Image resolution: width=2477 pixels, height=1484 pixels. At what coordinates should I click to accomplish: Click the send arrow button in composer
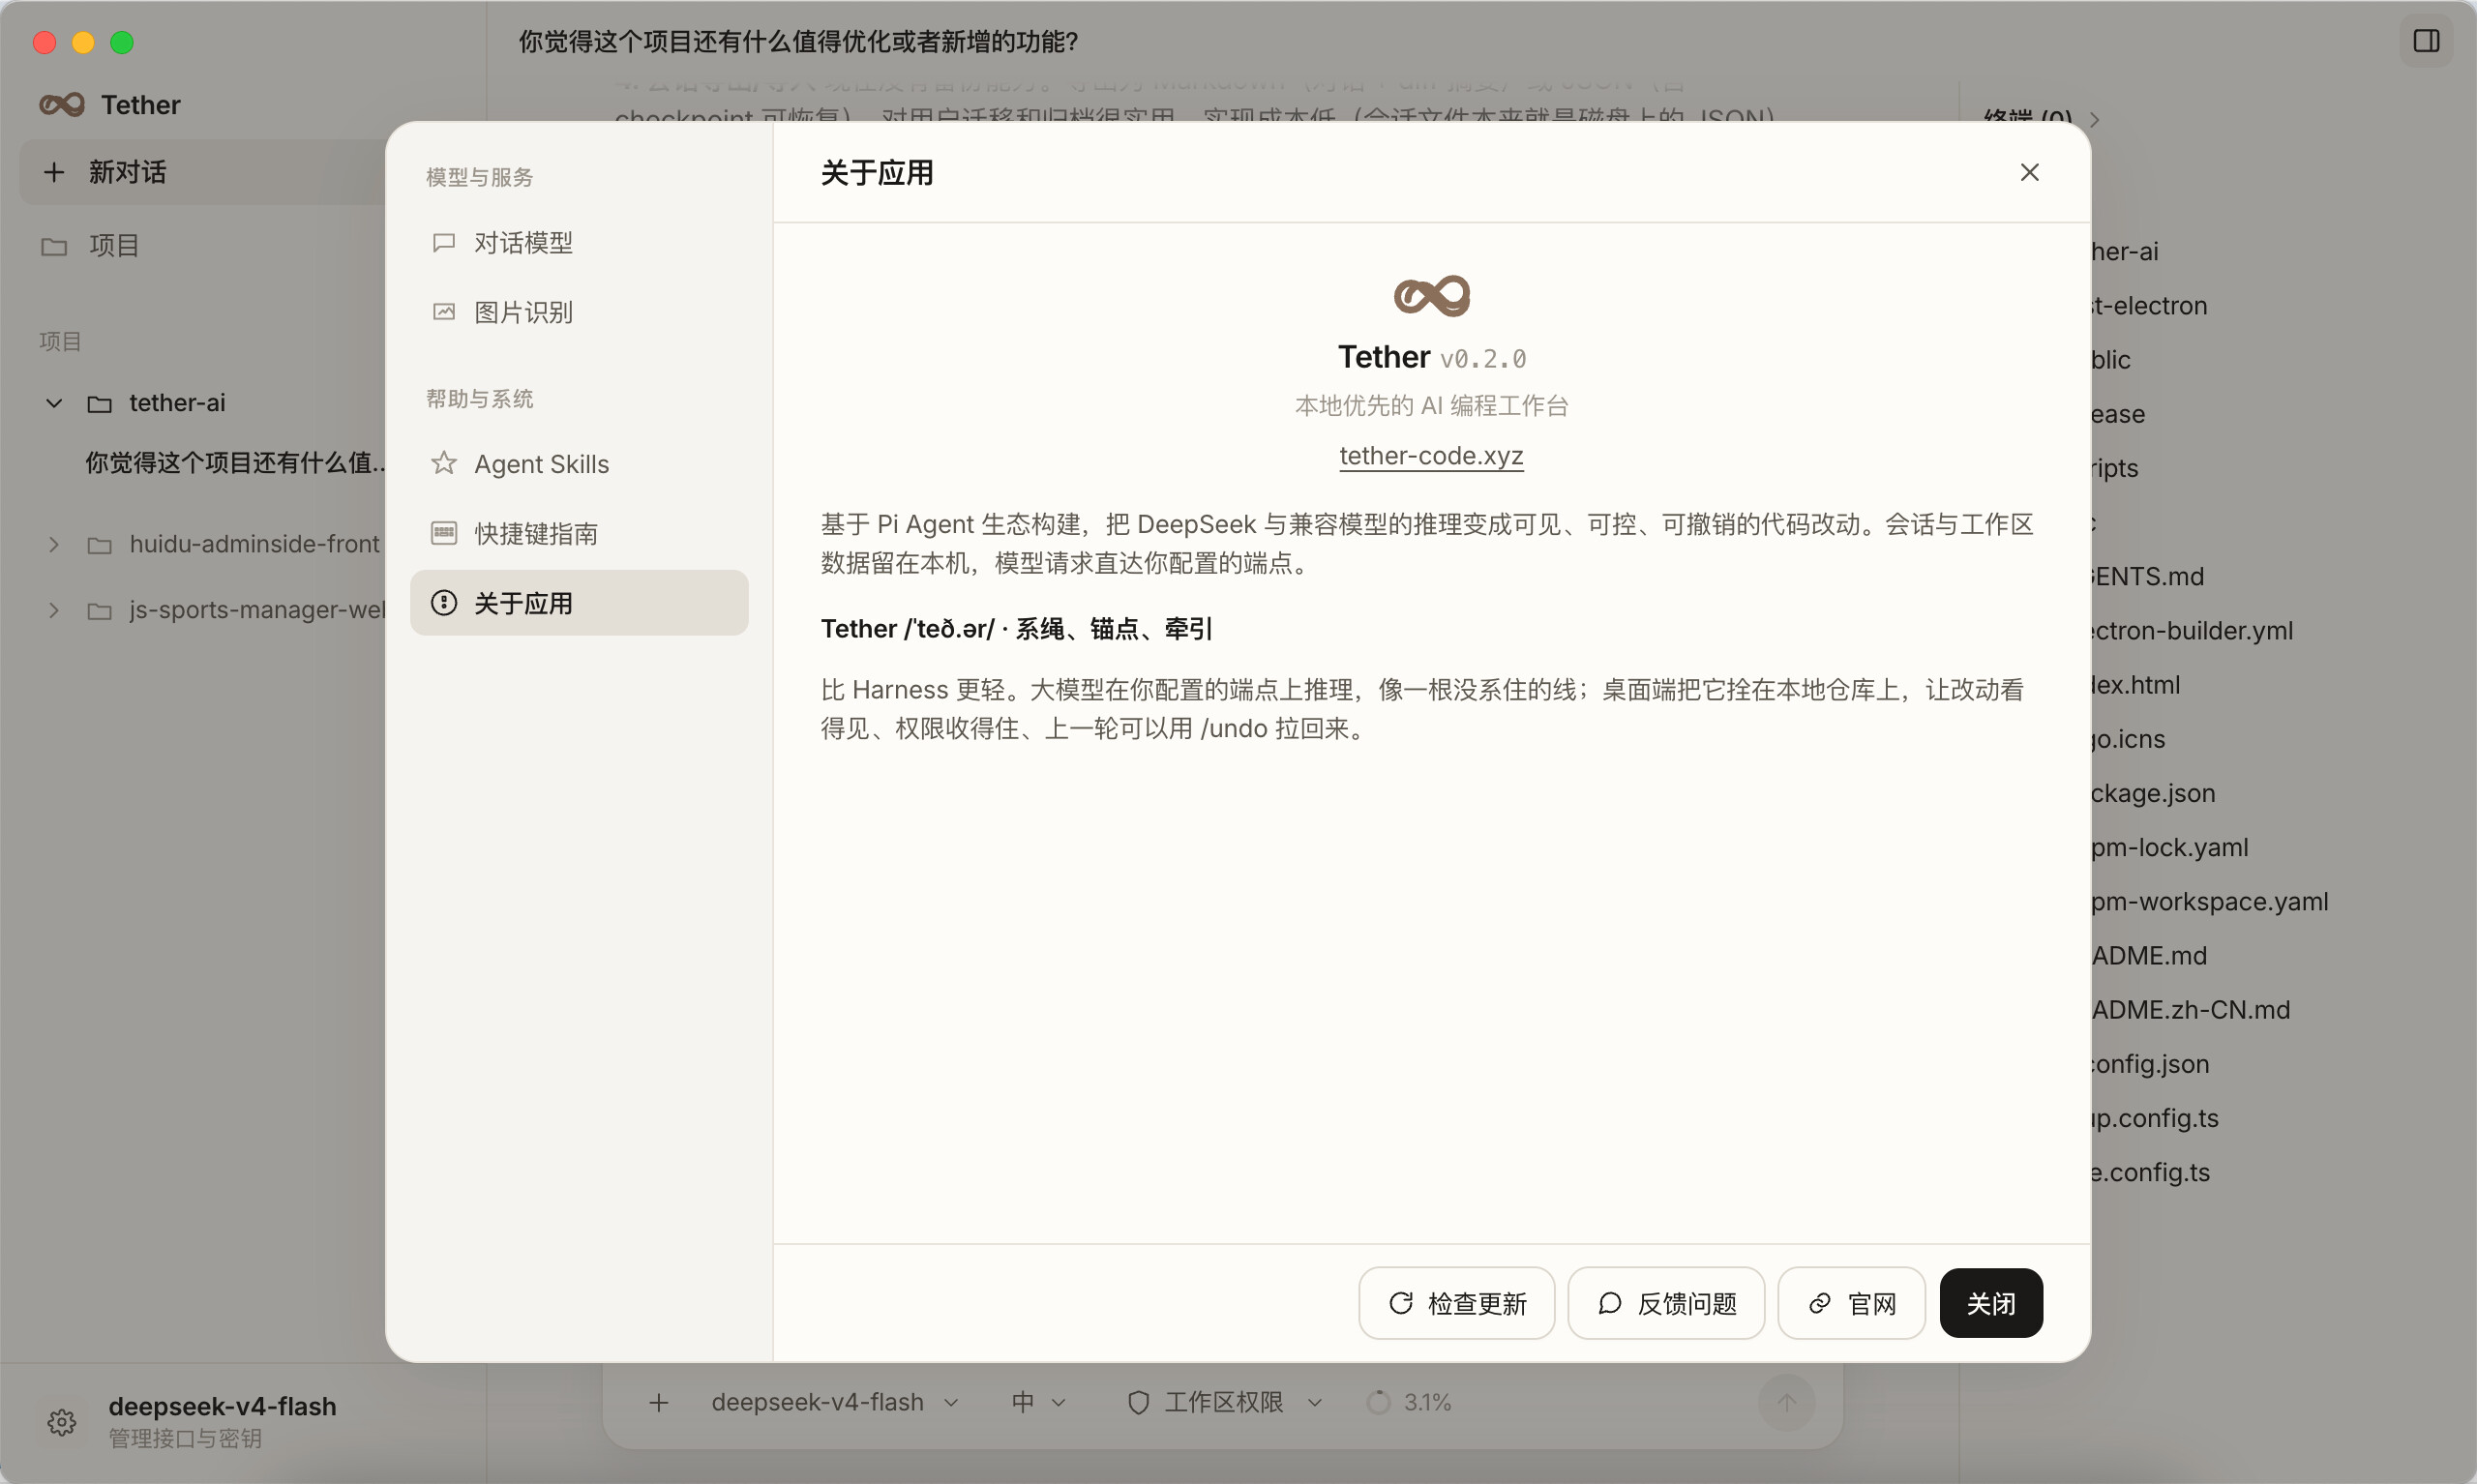tap(1786, 1403)
